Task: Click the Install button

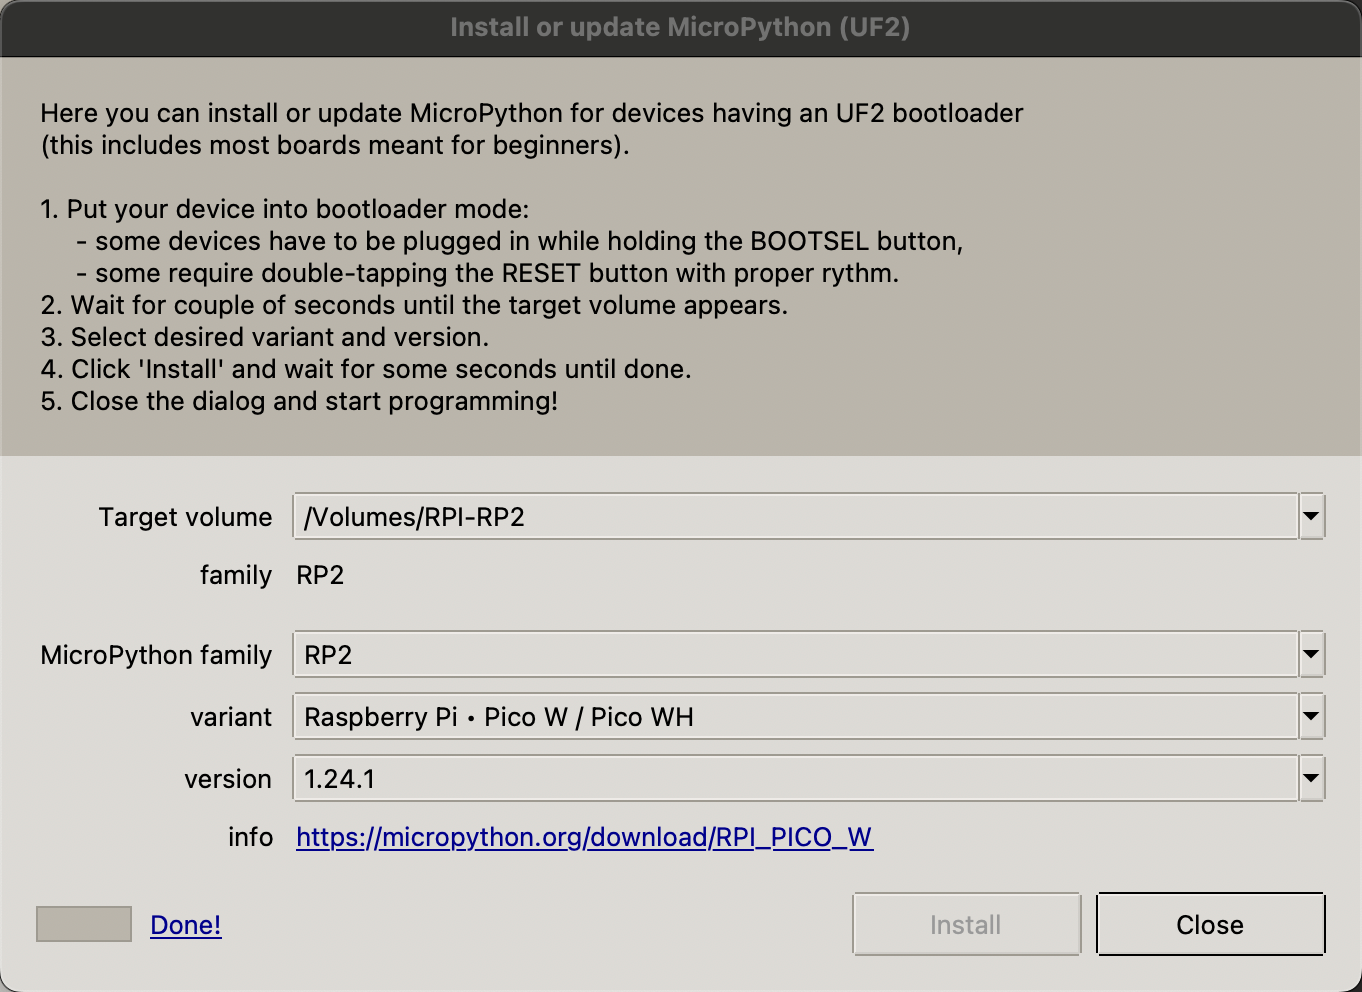Action: click(x=966, y=925)
